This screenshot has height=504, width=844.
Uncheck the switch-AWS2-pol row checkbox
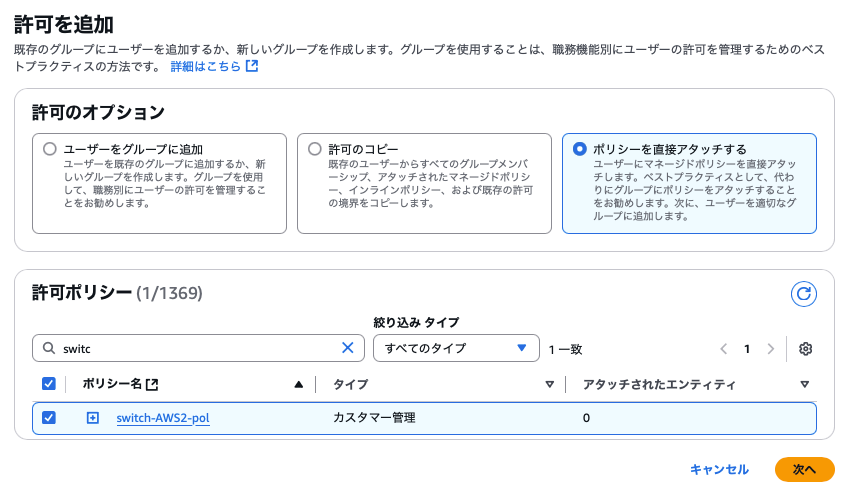click(x=49, y=418)
